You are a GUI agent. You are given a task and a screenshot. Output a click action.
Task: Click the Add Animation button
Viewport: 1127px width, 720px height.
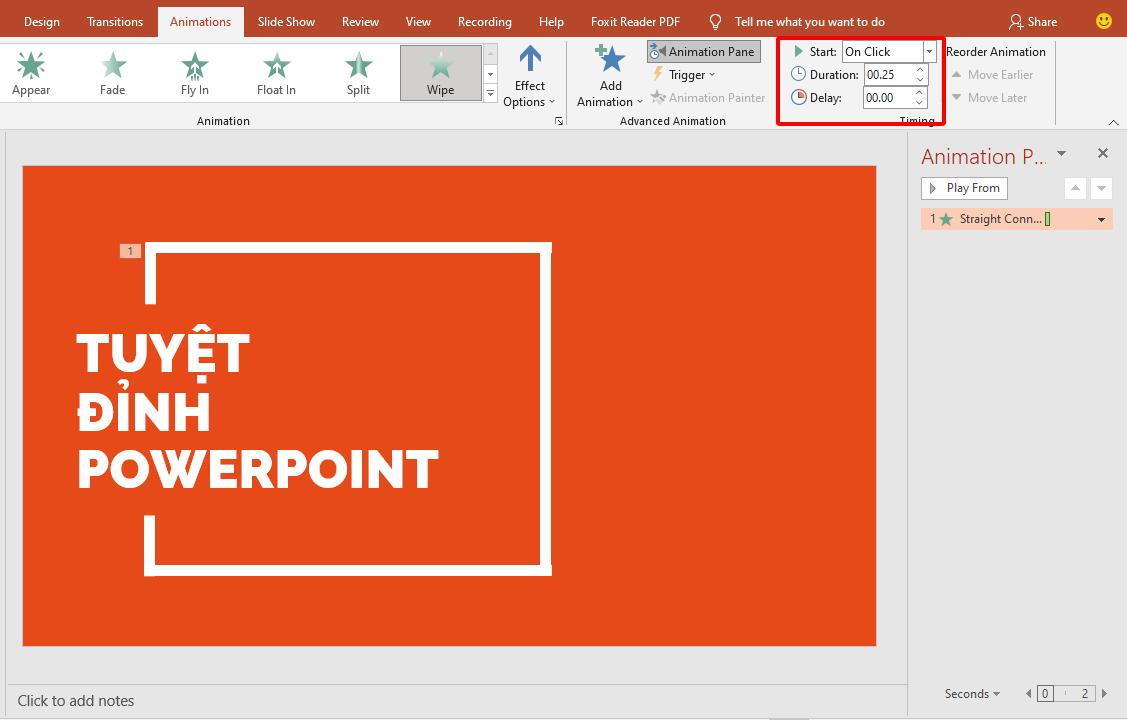[x=608, y=72]
